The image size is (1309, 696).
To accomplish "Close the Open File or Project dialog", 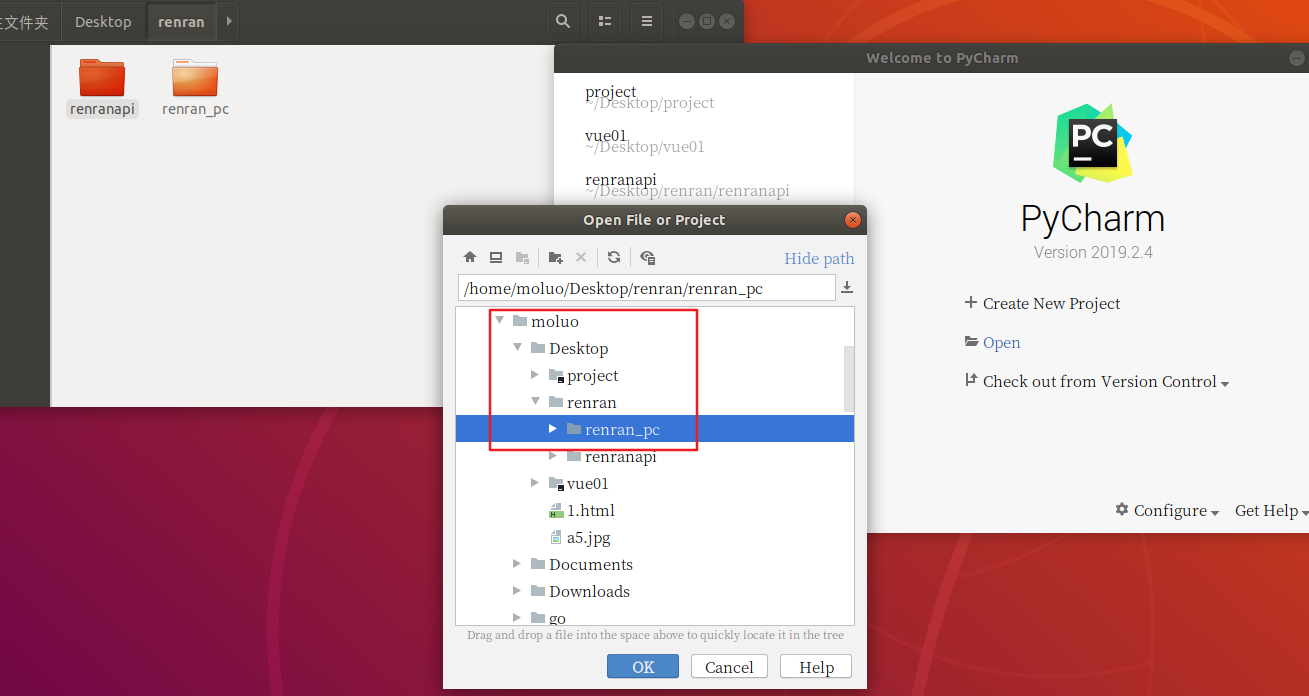I will click(853, 220).
